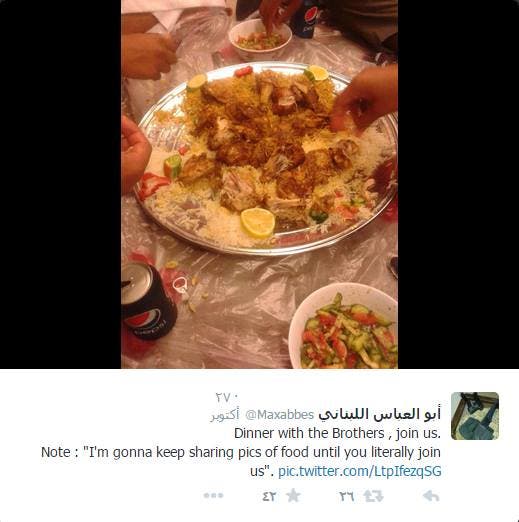Click the 'Dinner with the Brothers' tweet text
The image size is (519, 522).
click(337, 433)
